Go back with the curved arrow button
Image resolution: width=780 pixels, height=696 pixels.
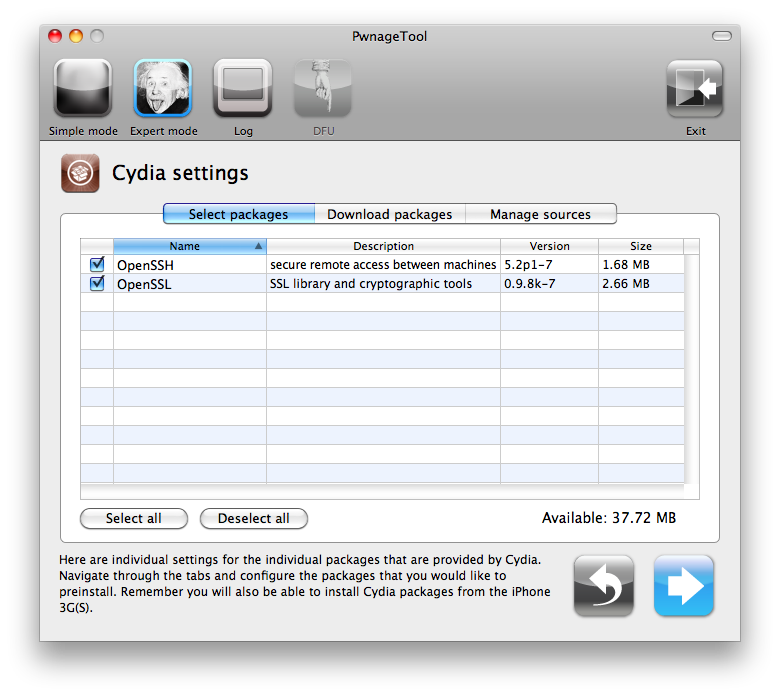point(603,586)
